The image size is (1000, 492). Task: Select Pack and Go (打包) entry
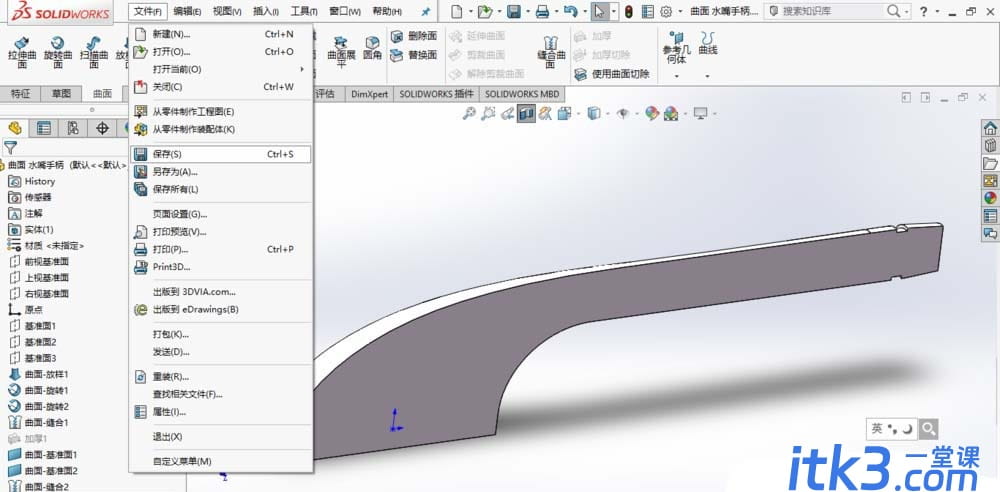coord(221,334)
